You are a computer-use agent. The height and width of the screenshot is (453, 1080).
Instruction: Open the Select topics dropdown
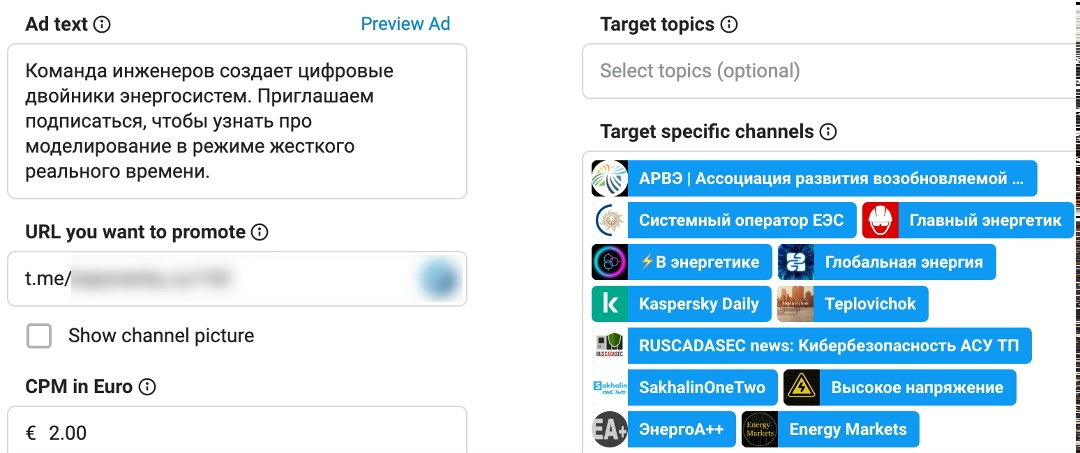(x=830, y=71)
